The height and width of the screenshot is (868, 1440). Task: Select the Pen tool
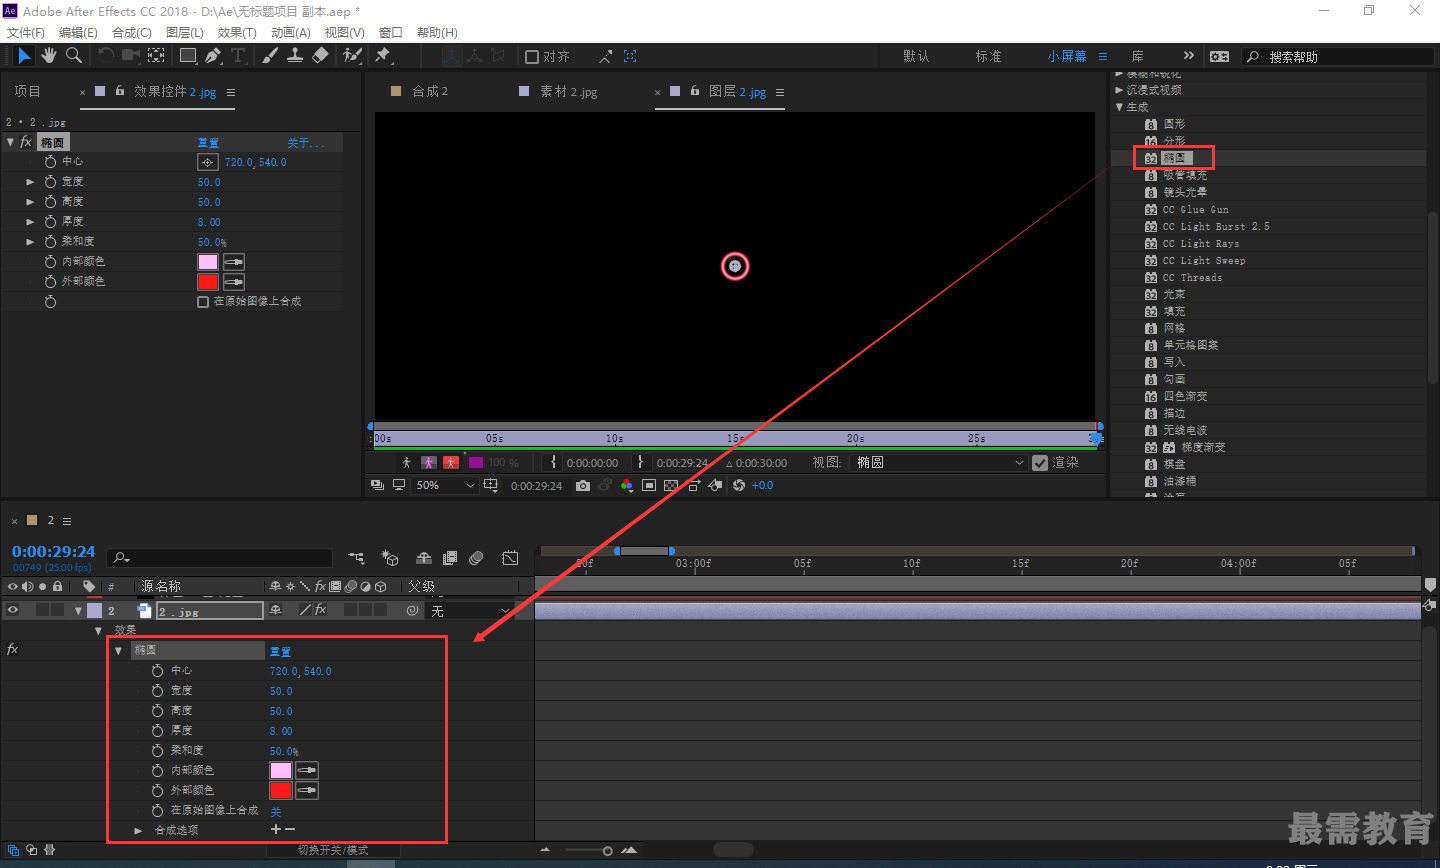(x=213, y=56)
